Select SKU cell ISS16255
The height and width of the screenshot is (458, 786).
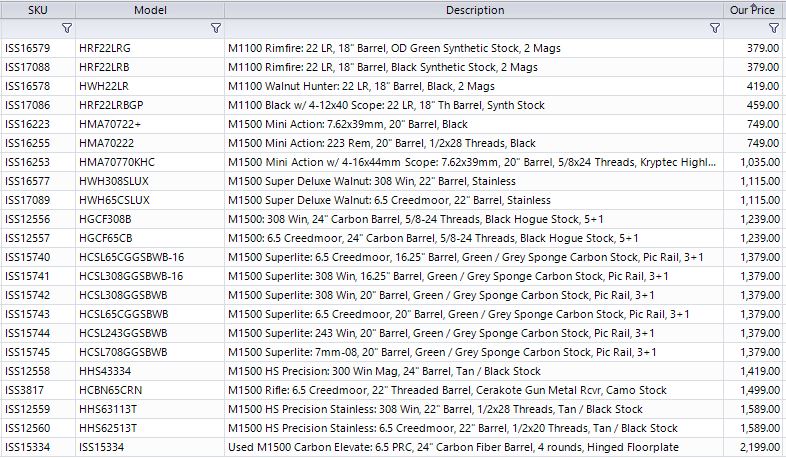coord(38,143)
